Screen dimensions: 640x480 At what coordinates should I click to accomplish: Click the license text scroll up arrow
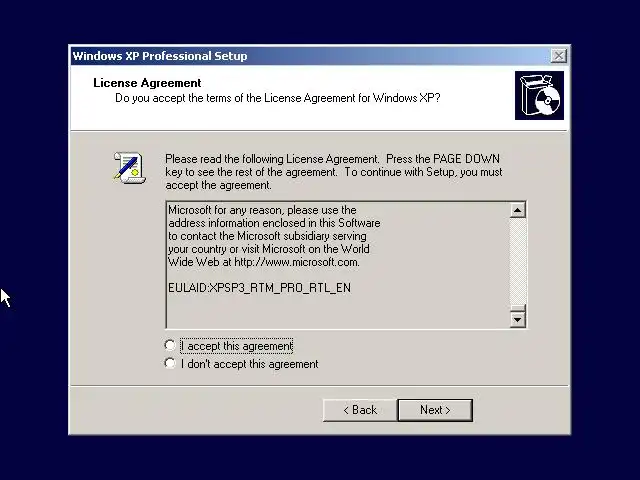coord(518,210)
